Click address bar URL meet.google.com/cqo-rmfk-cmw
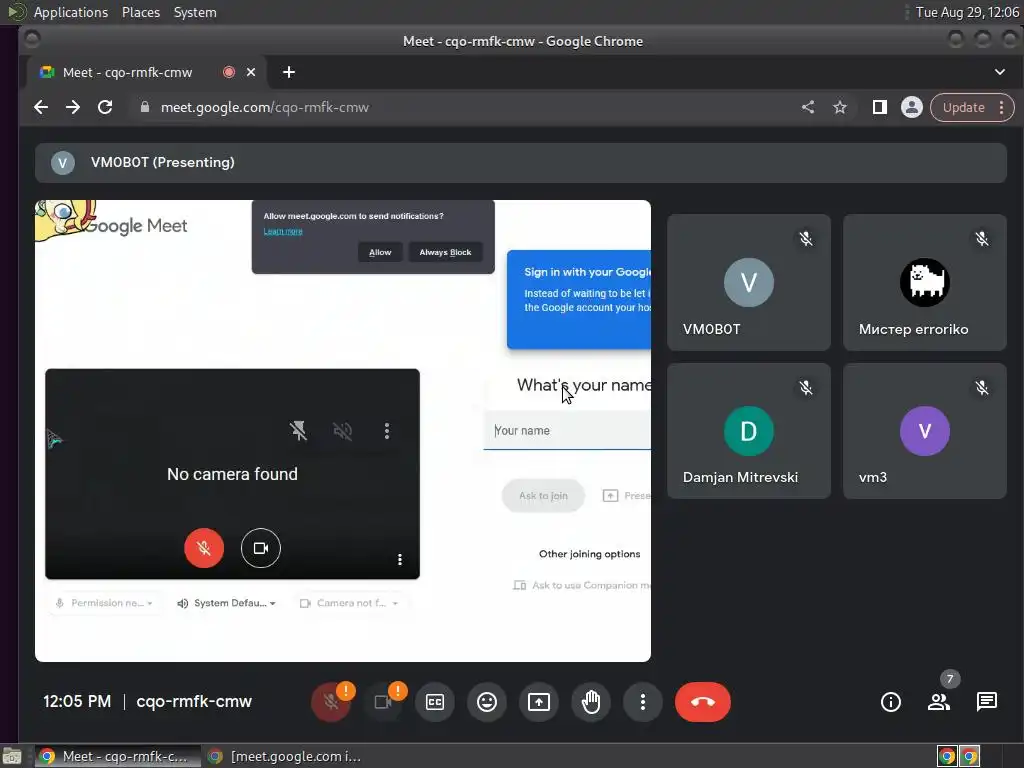This screenshot has width=1024, height=768. click(264, 107)
